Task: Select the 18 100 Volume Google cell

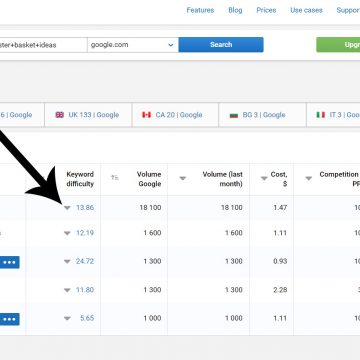Action: pyautogui.click(x=150, y=208)
